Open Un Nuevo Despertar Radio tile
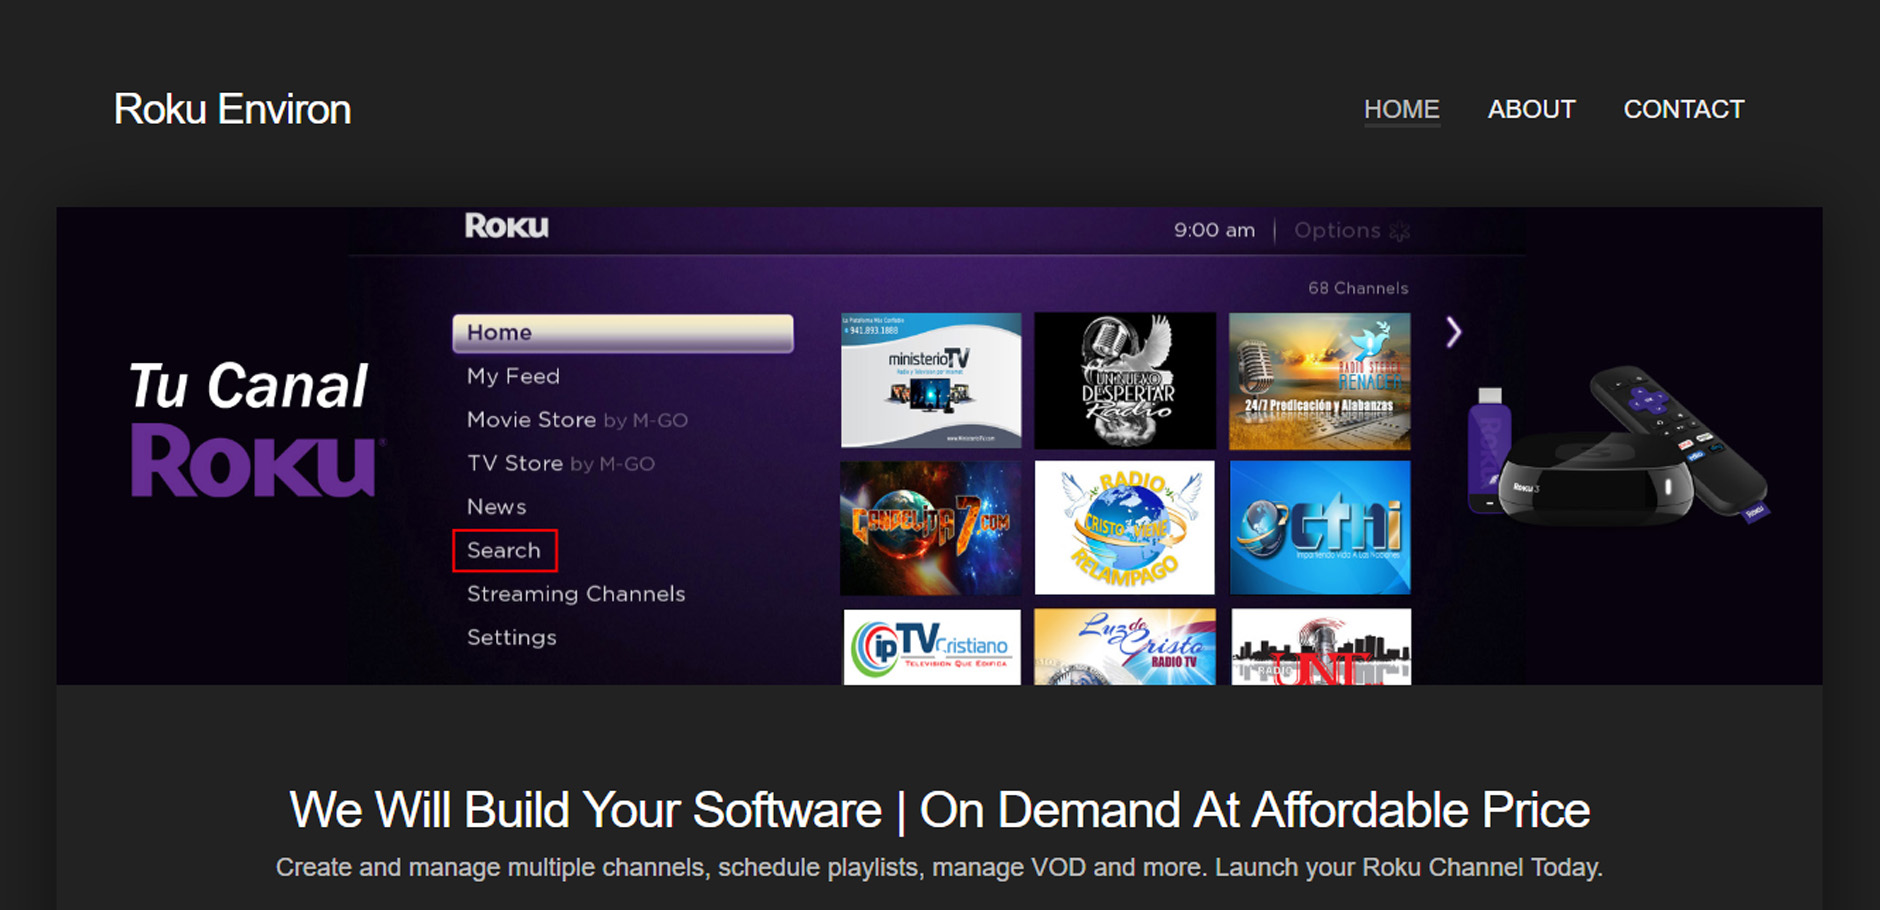Viewport: 1880px width, 910px height. point(1125,380)
